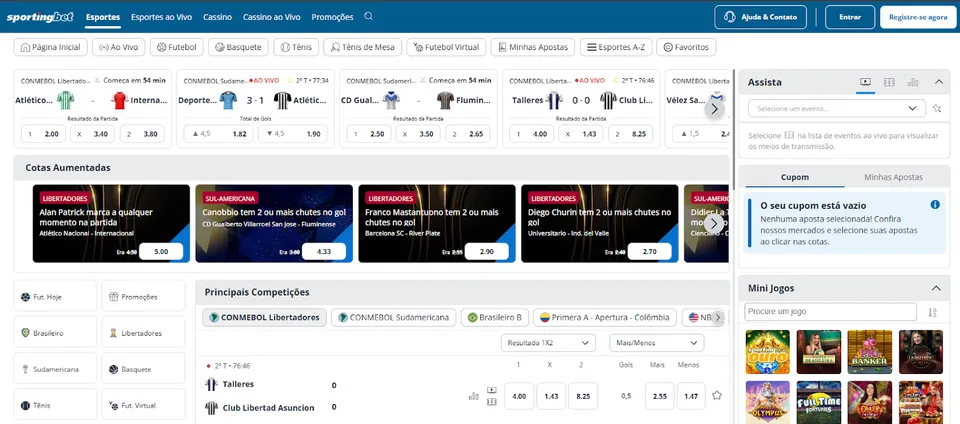Open Basquete sidebar shortcut

point(143,369)
